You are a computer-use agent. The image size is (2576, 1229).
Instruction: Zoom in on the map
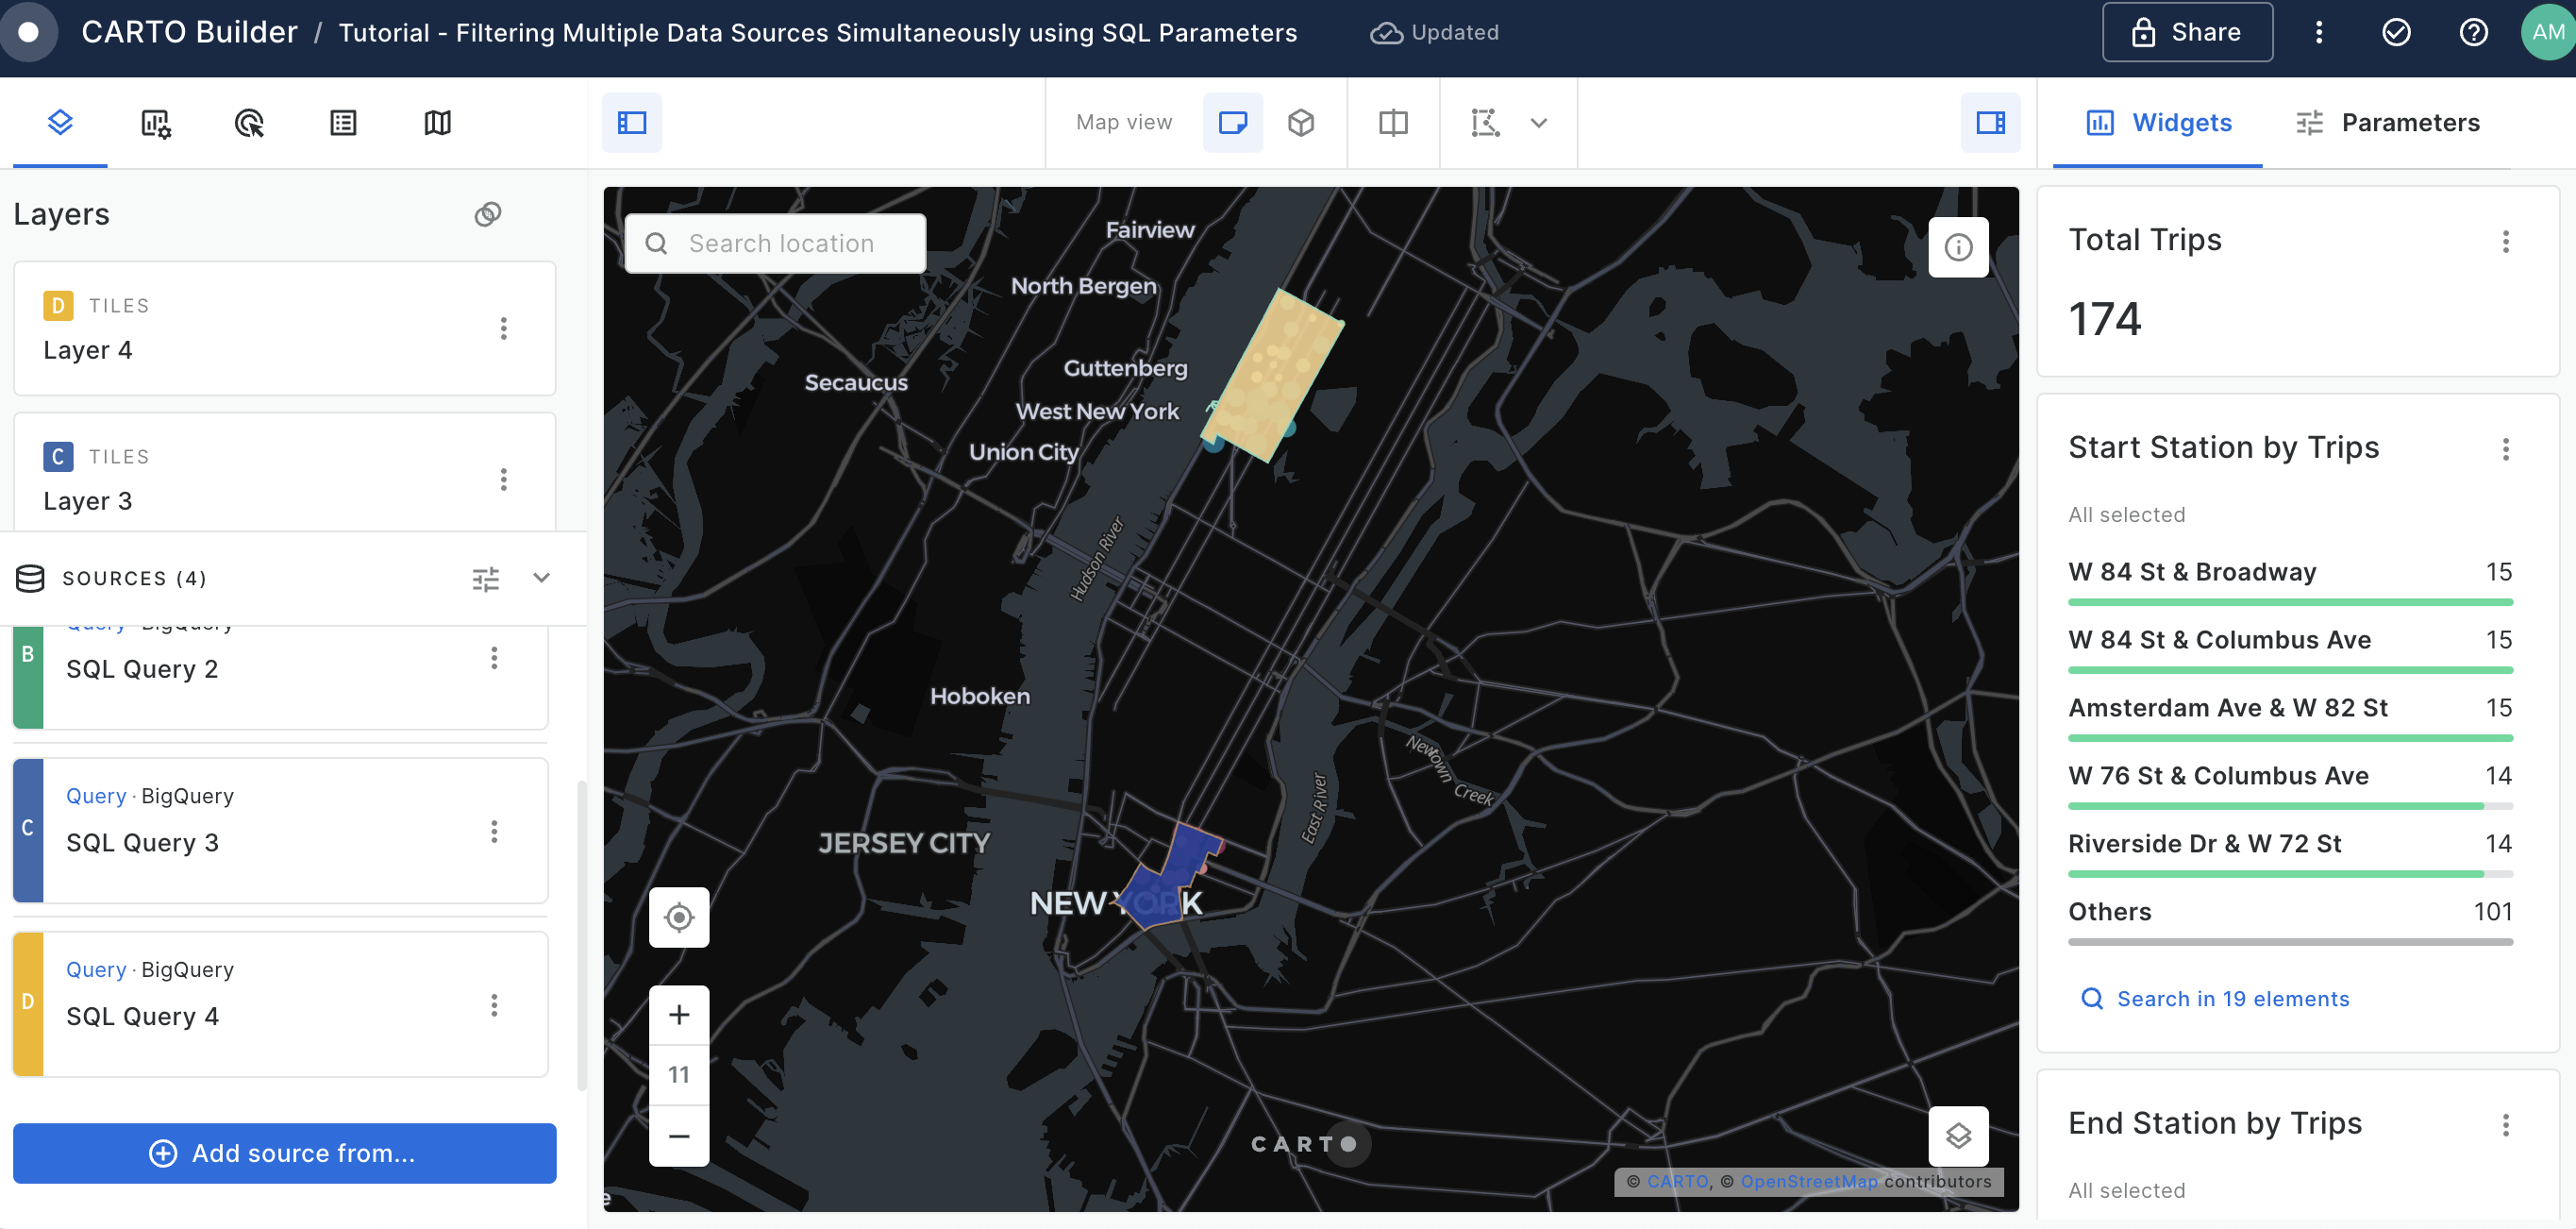(679, 1015)
